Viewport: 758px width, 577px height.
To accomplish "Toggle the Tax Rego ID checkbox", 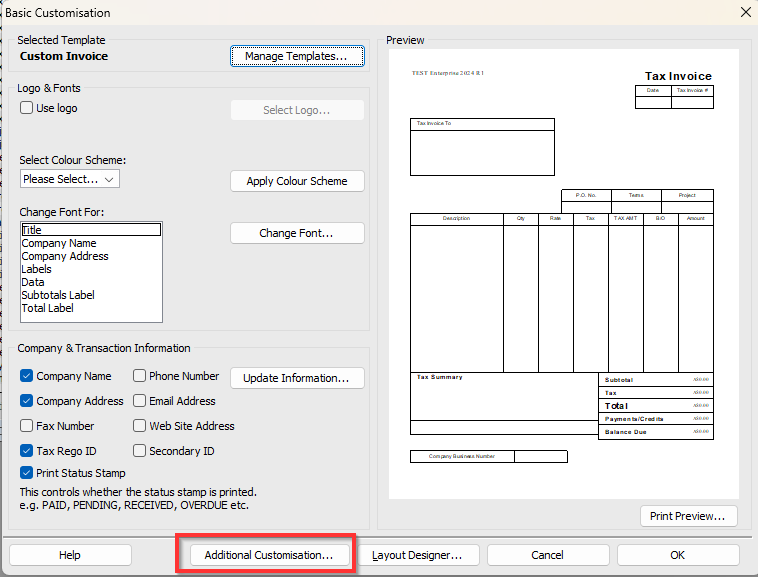I will [x=26, y=451].
